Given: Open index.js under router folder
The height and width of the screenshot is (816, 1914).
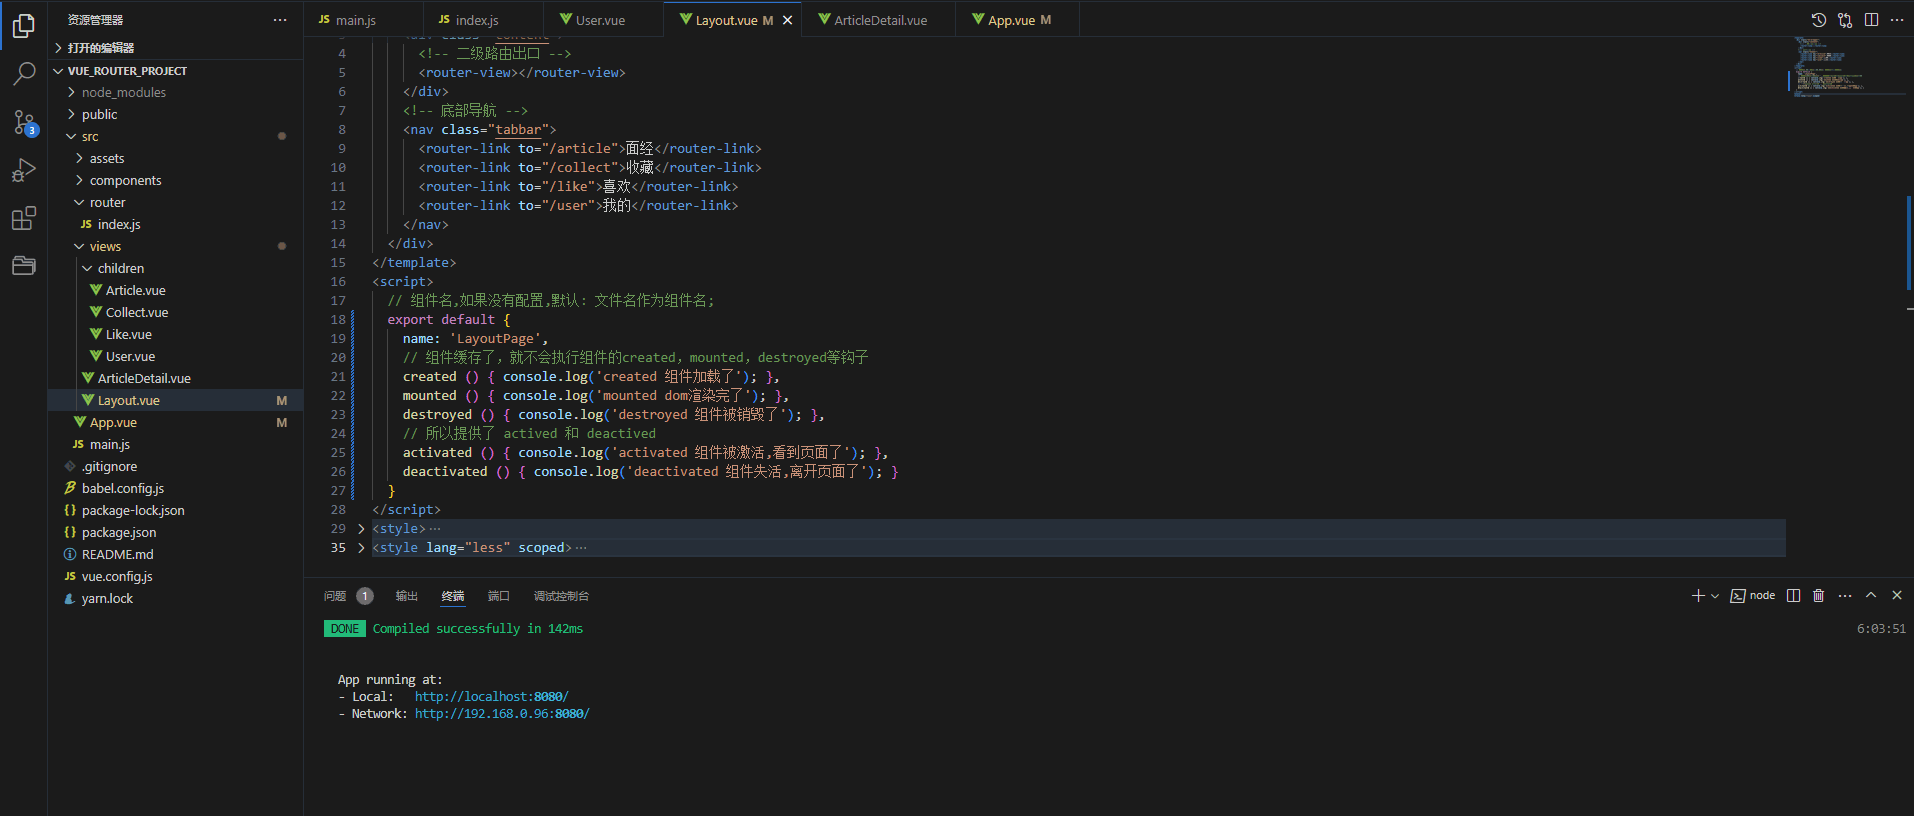Looking at the screenshot, I should [176, 224].
